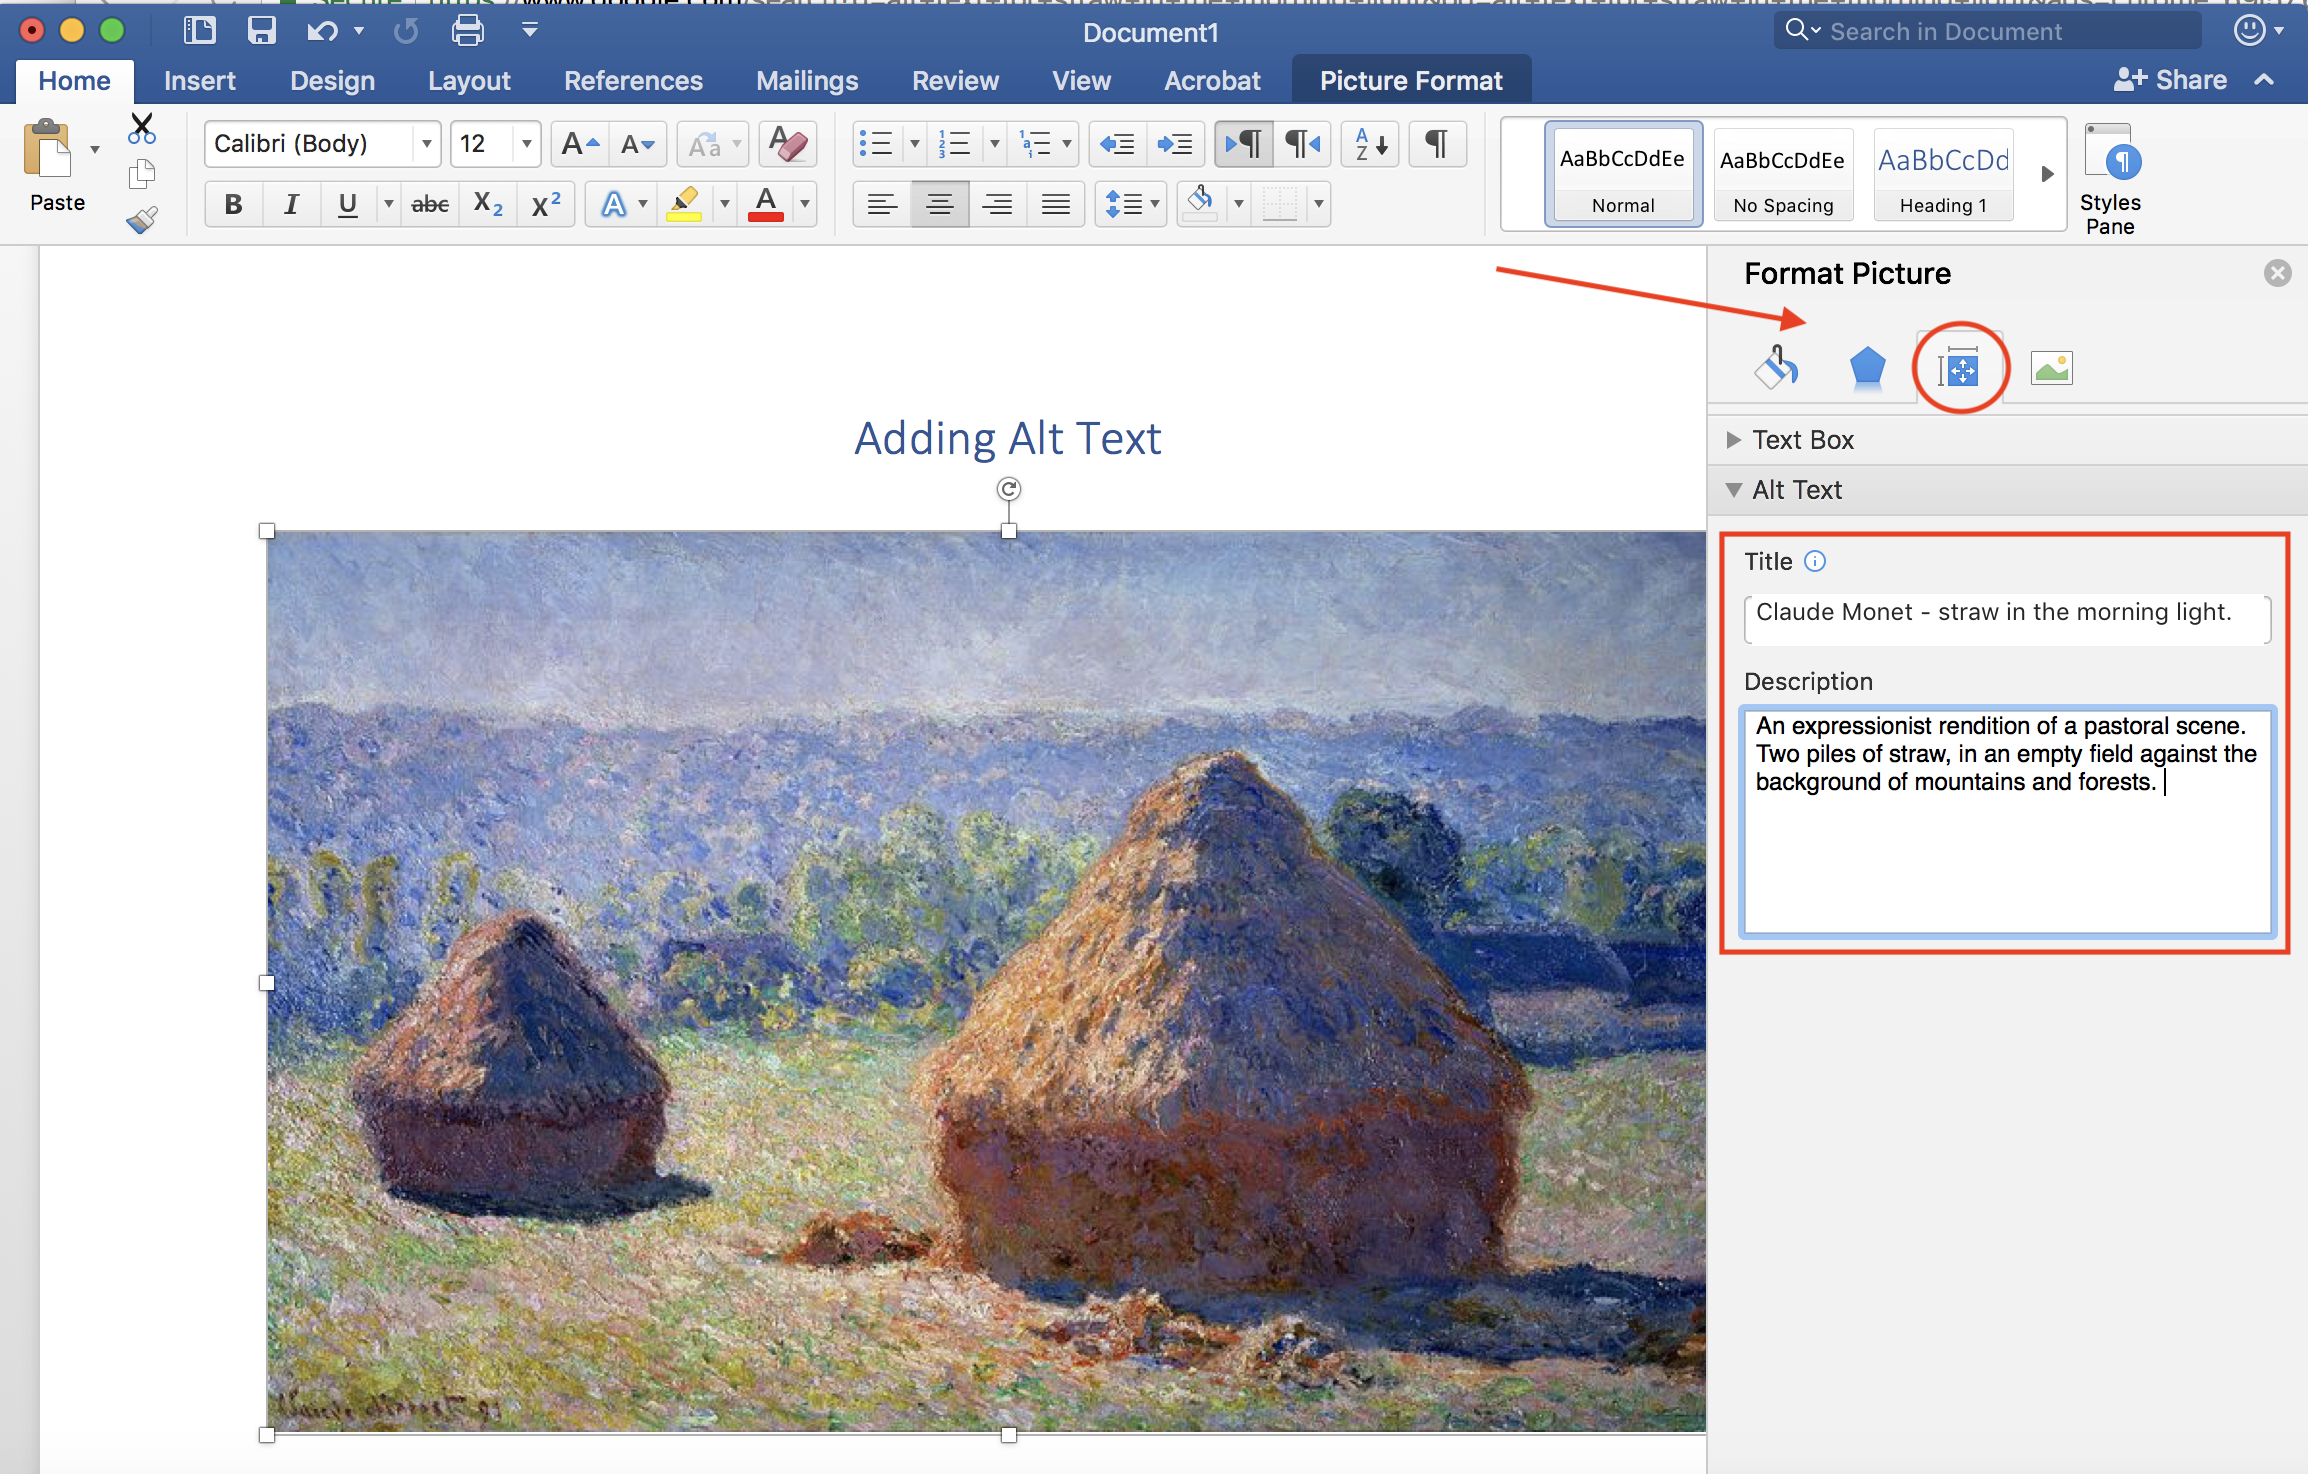This screenshot has height=1474, width=2308.
Task: Apply the Normal style
Action: [1623, 174]
